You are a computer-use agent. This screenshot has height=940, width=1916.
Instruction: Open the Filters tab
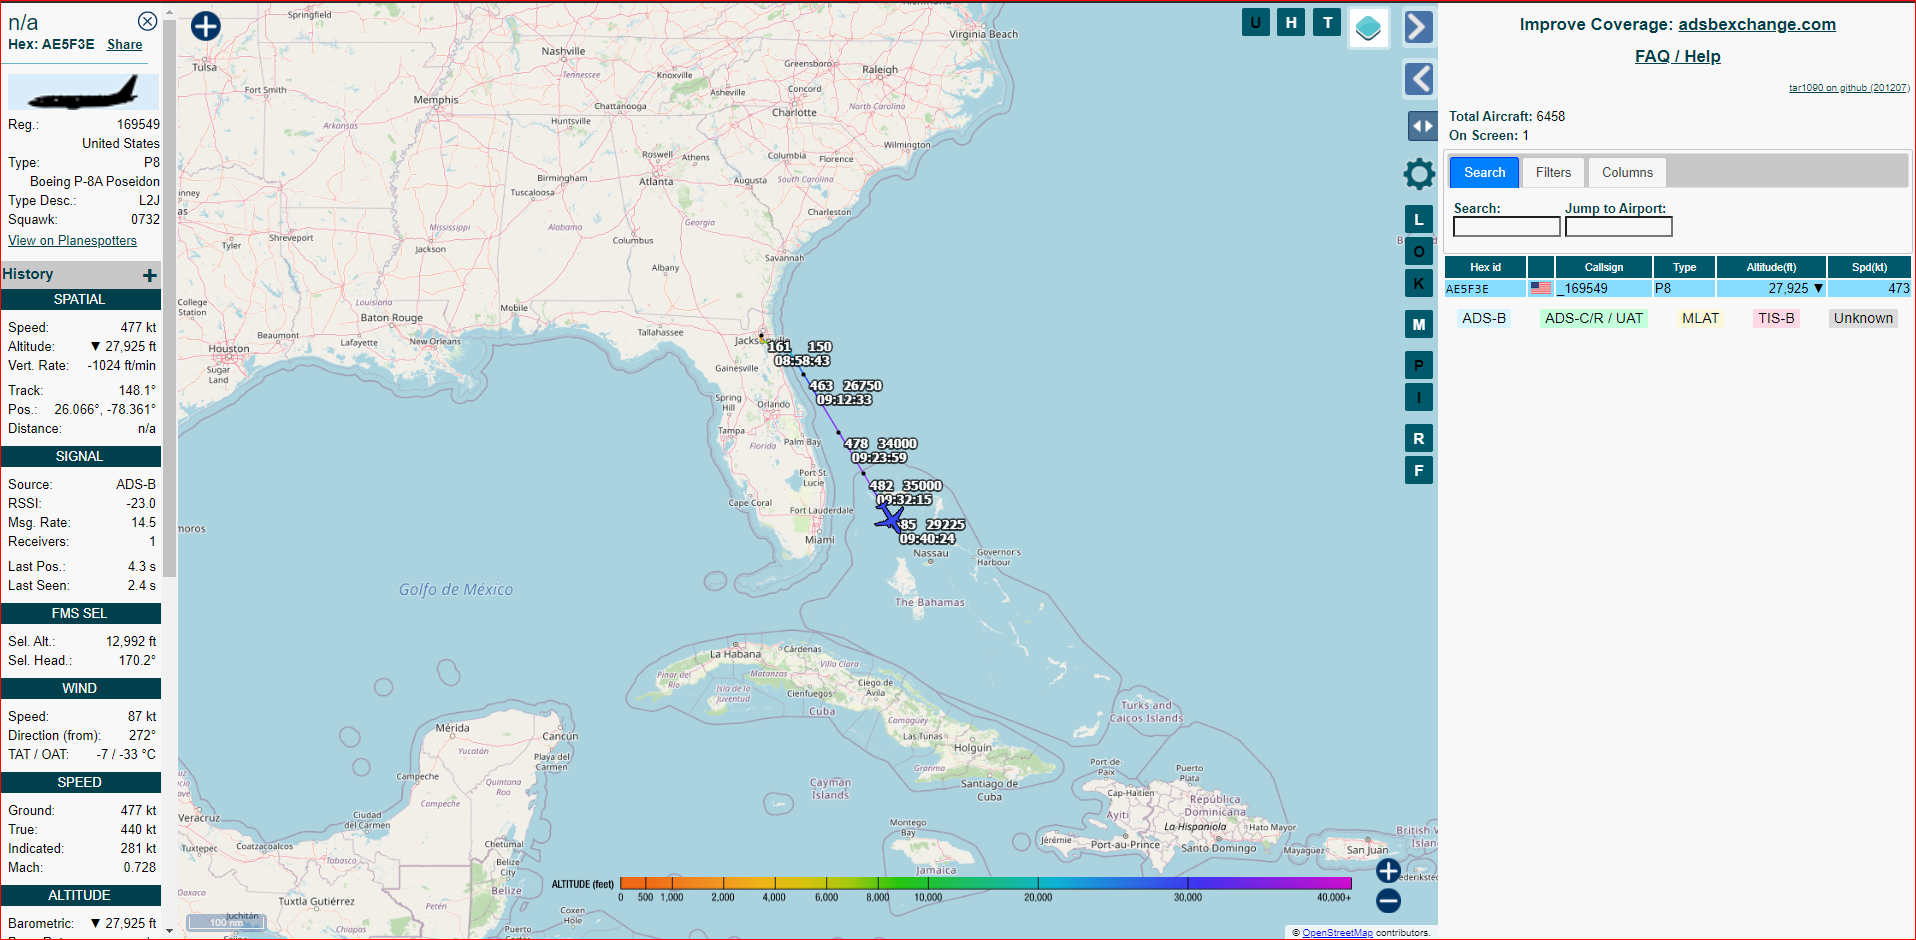pos(1553,172)
